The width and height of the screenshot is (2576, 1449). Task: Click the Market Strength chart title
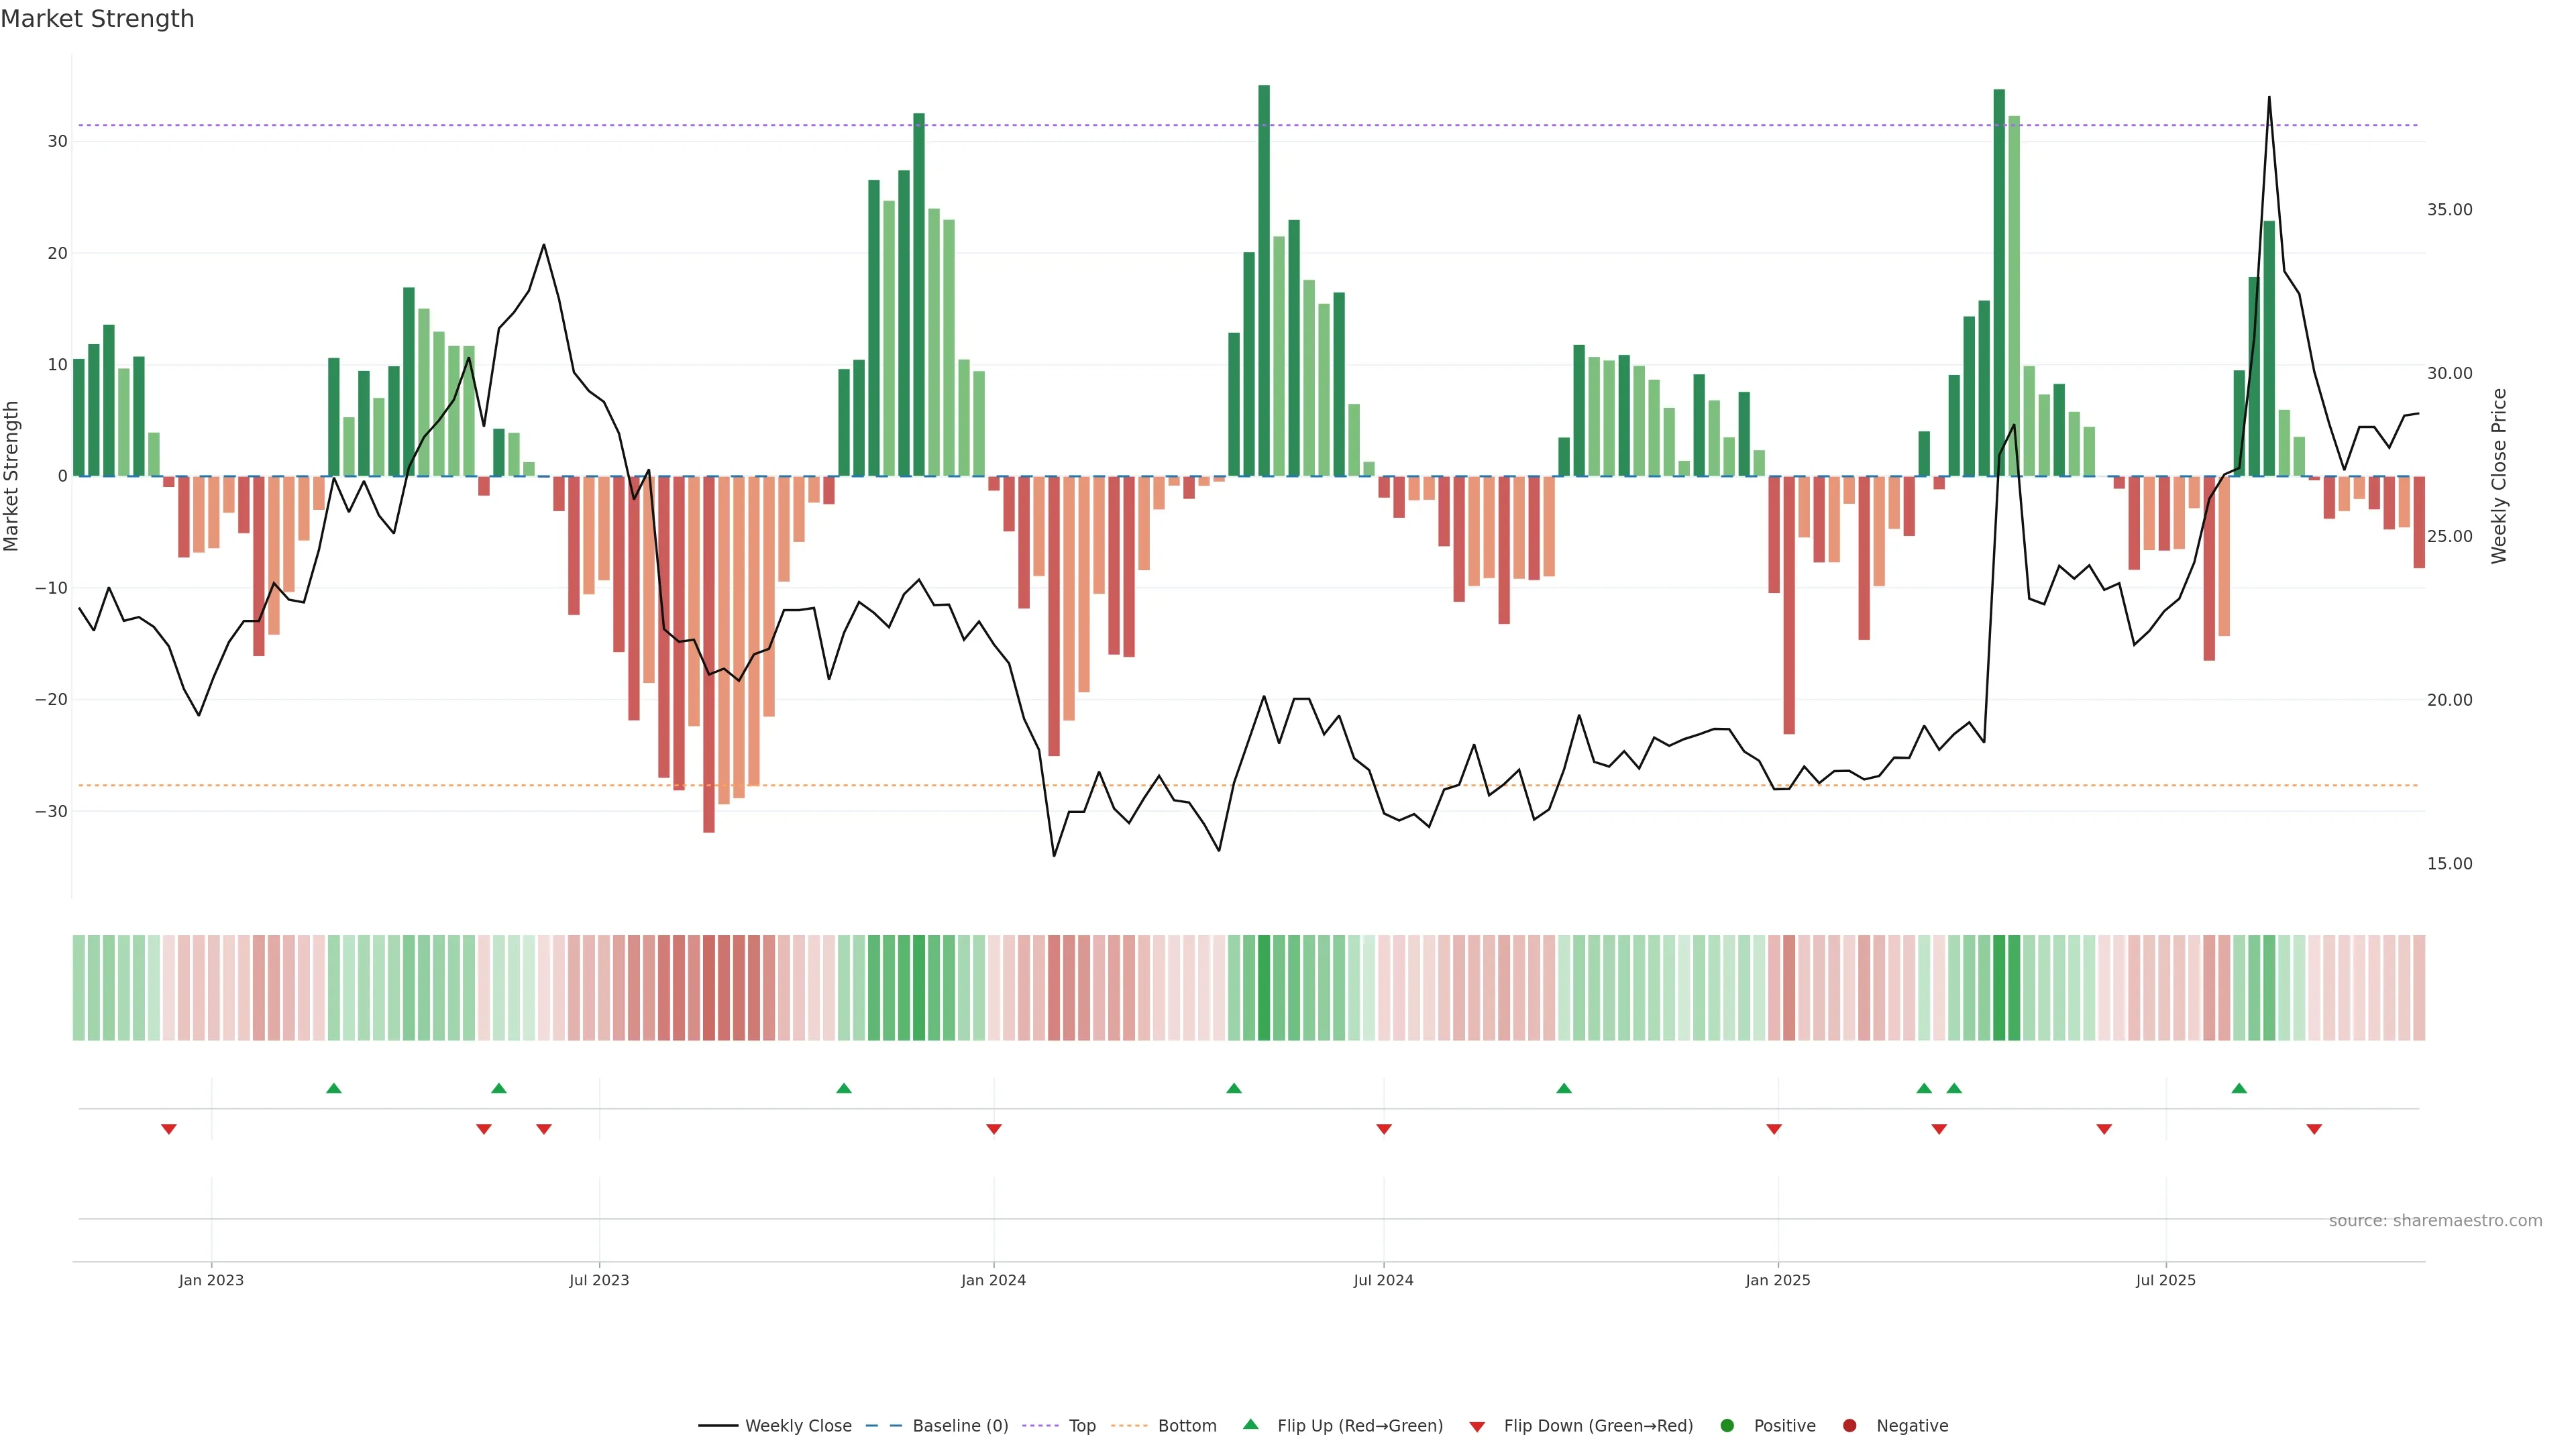pyautogui.click(x=97, y=19)
